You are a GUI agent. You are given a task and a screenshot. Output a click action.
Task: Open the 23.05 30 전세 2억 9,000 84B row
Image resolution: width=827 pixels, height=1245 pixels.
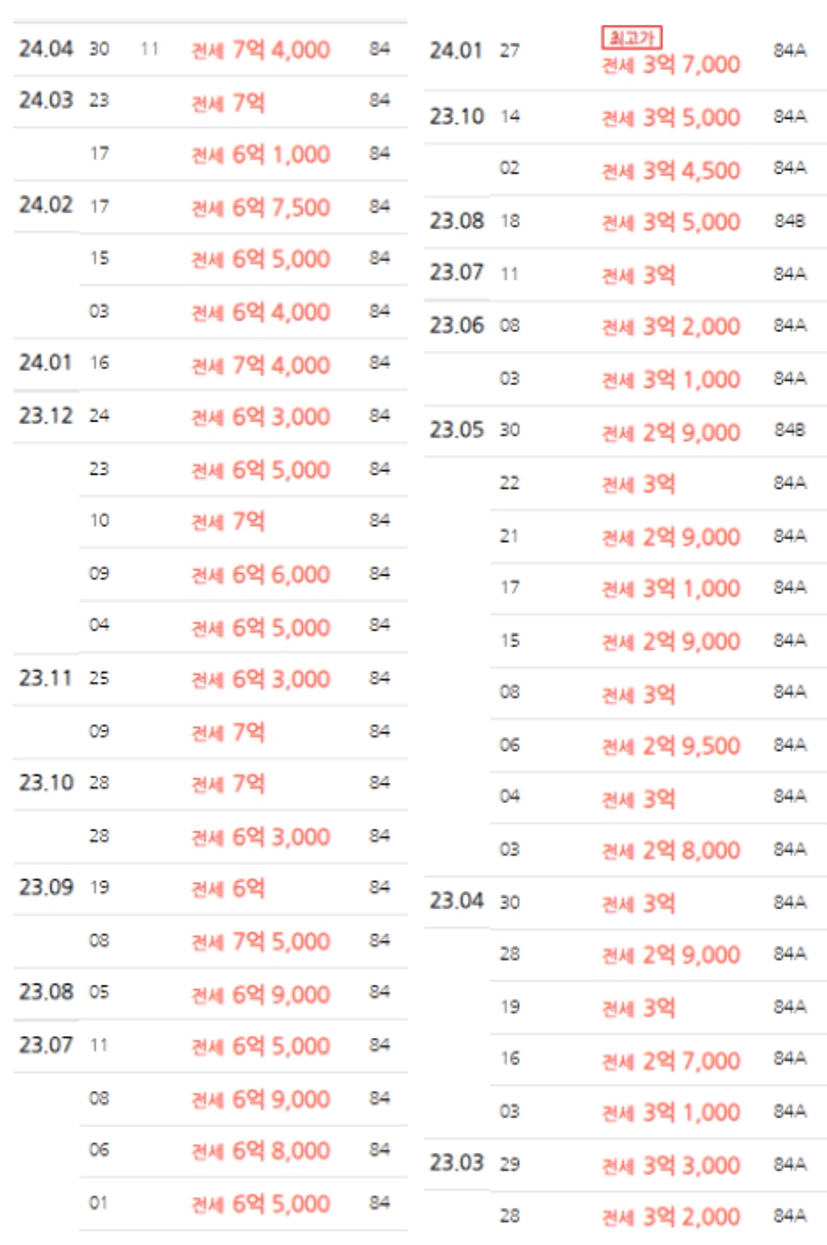625,432
